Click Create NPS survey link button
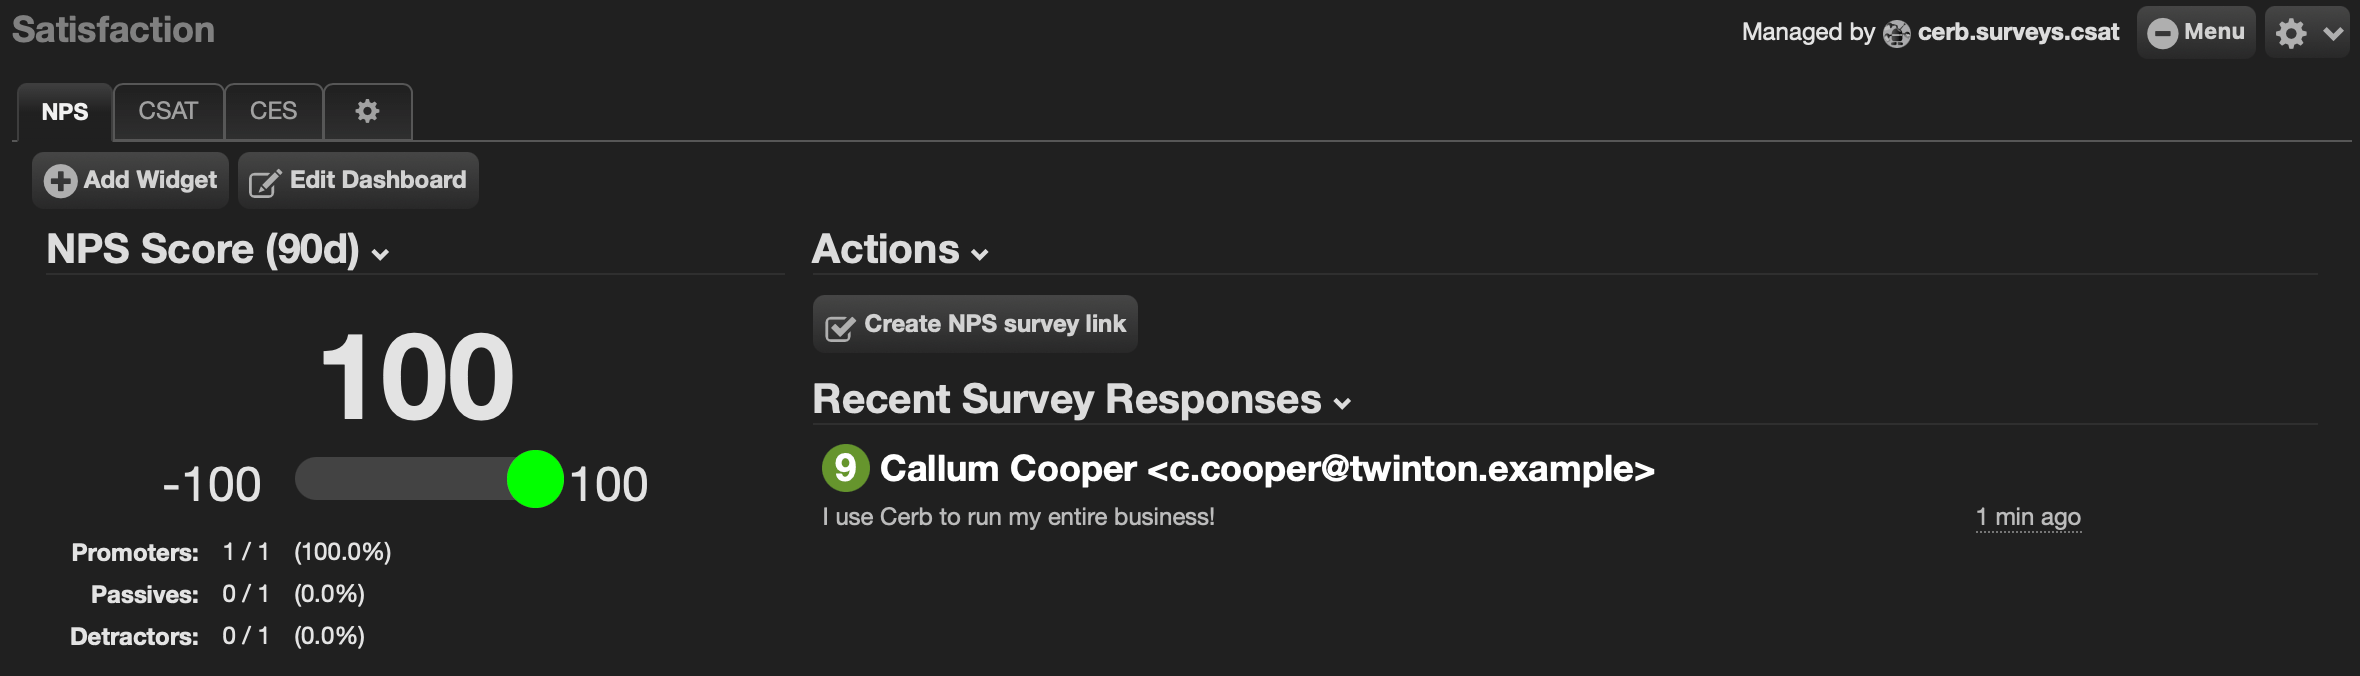 [975, 324]
